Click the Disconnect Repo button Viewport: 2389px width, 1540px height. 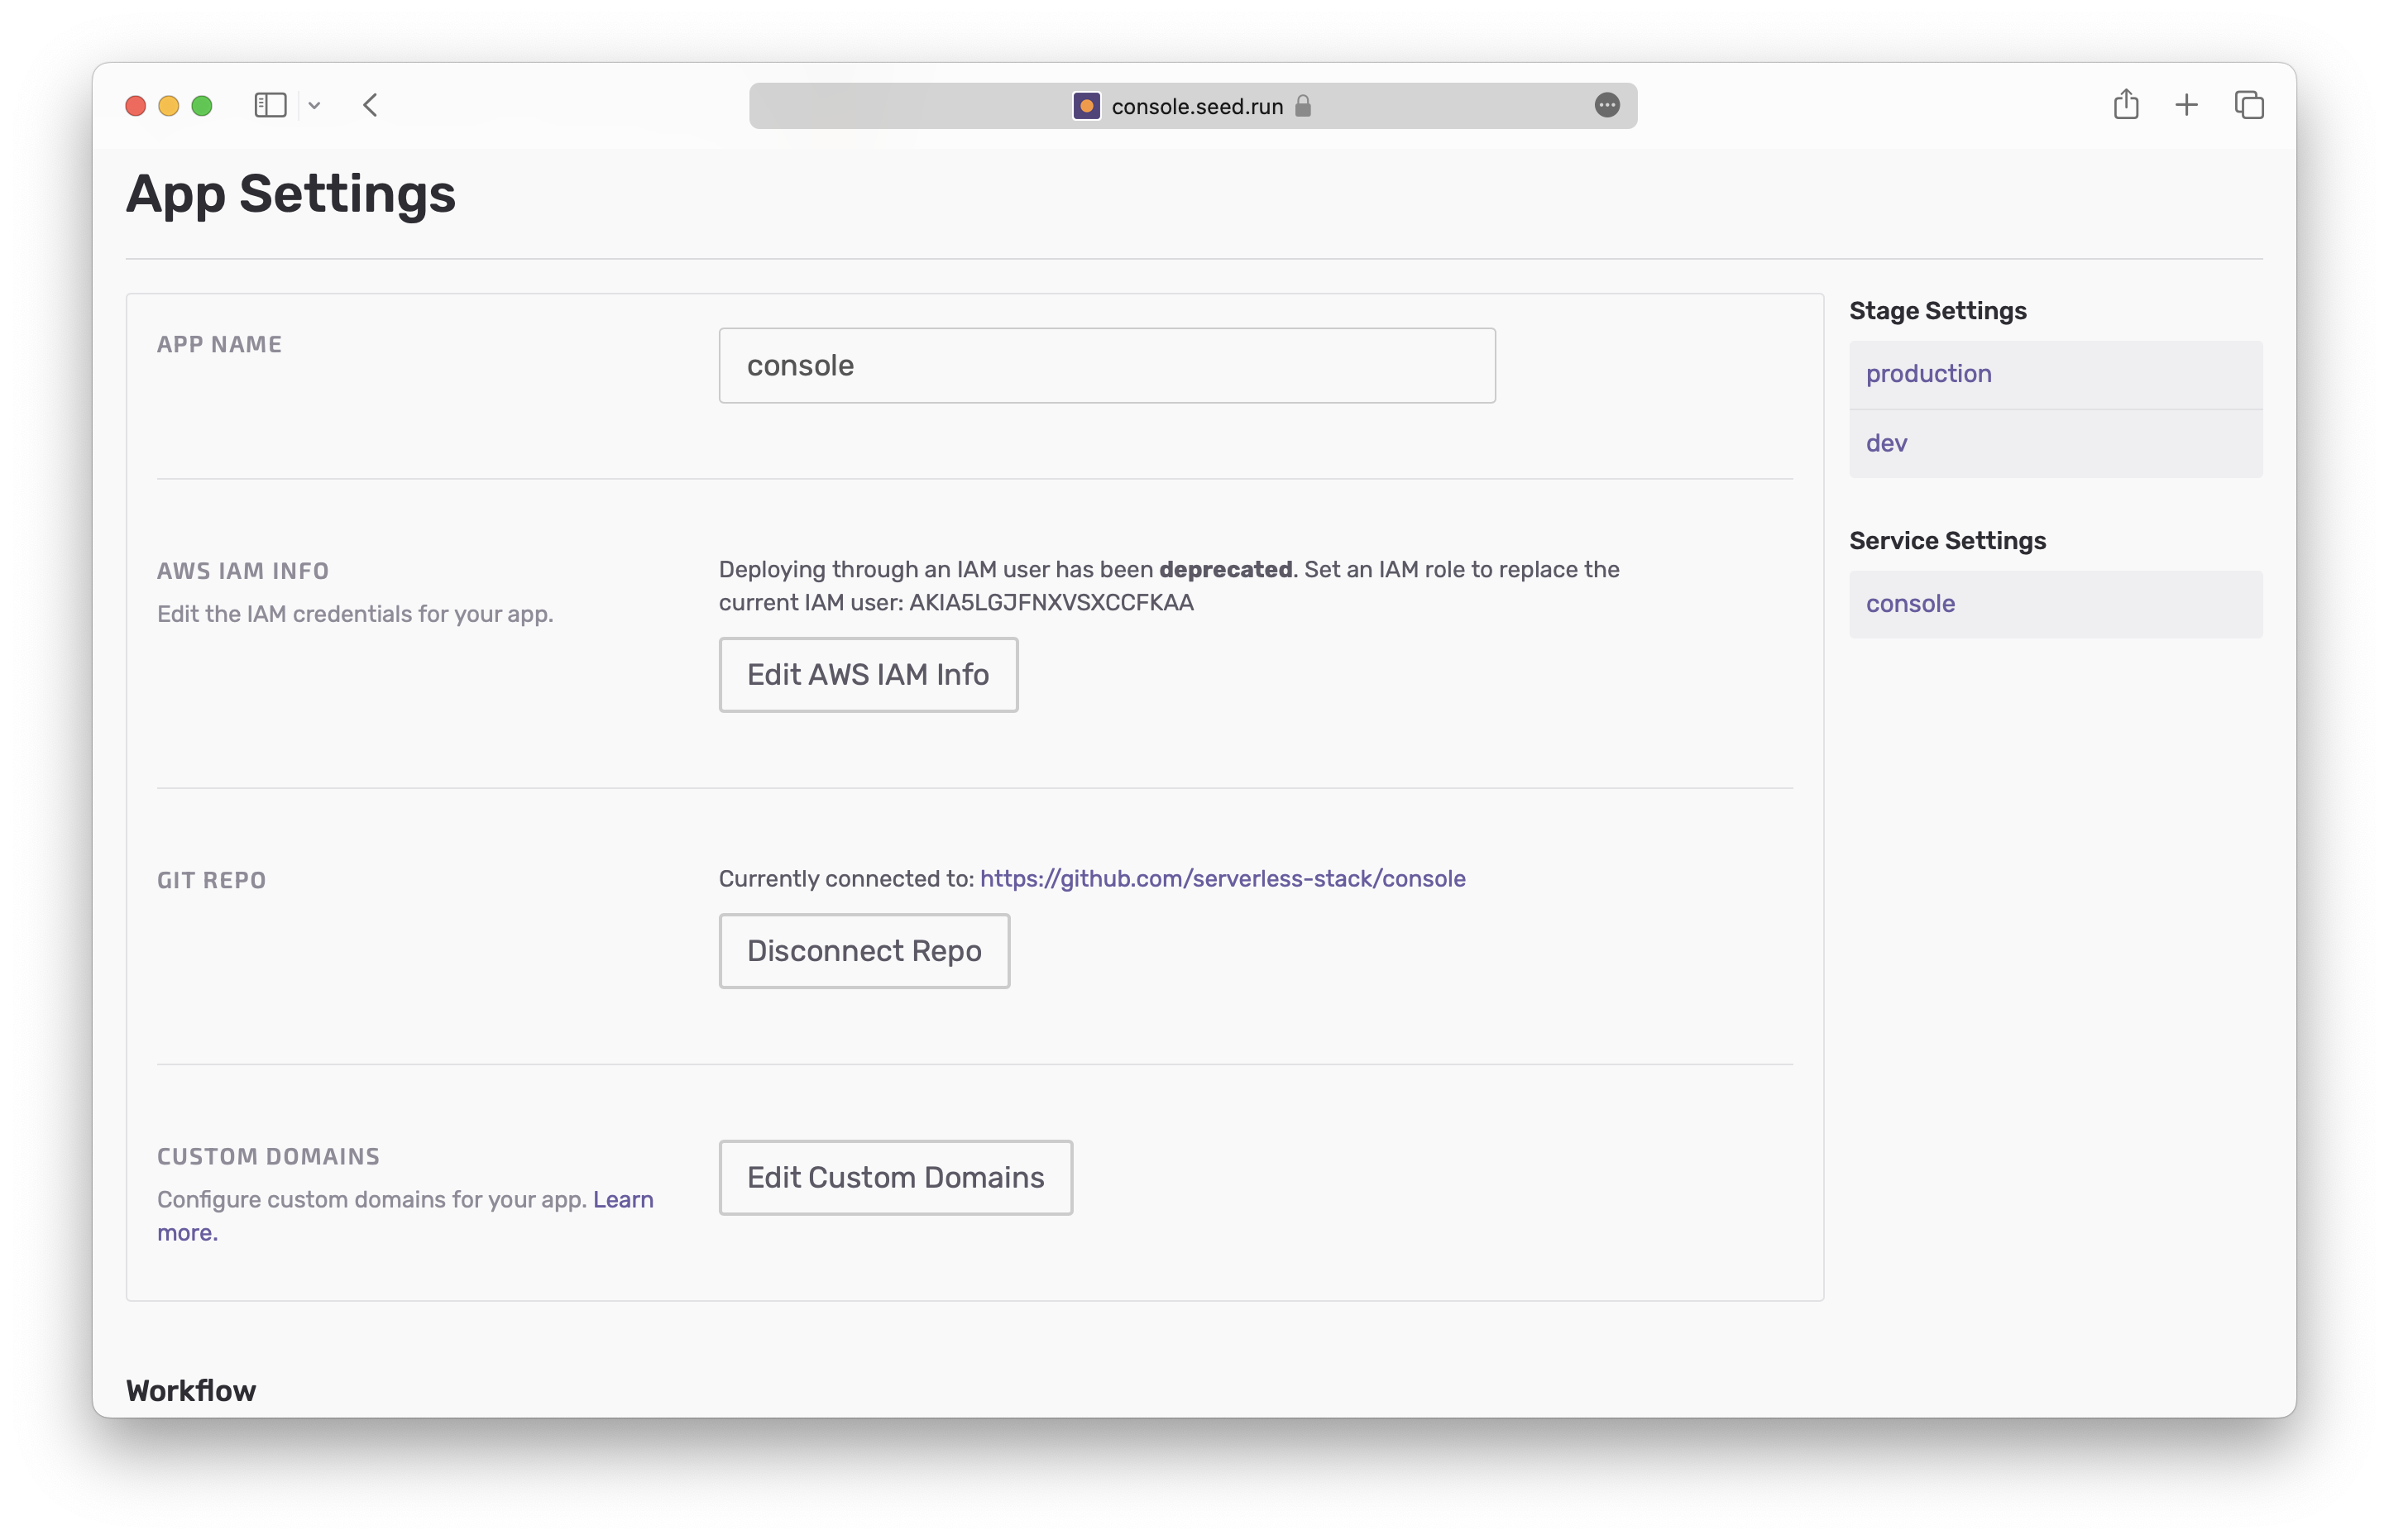pyautogui.click(x=864, y=951)
